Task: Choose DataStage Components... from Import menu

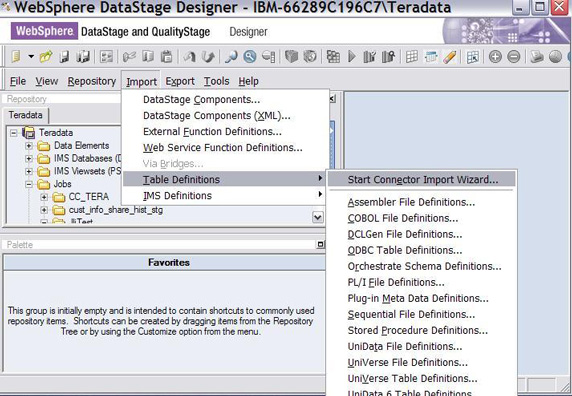Action: click(x=225, y=100)
